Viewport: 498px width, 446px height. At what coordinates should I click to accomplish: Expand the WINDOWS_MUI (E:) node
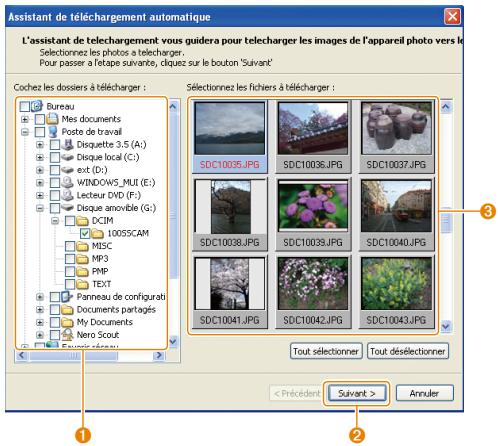pos(40,183)
